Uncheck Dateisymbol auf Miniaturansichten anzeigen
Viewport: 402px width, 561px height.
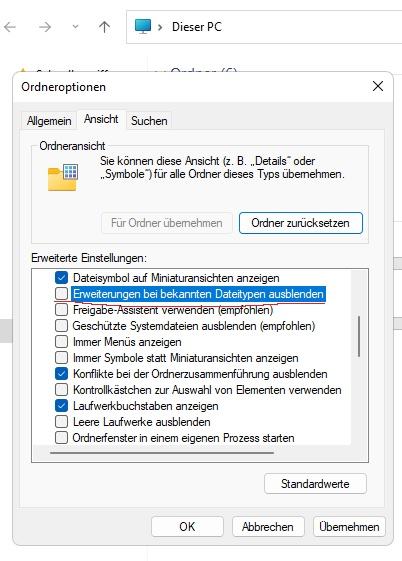pyautogui.click(x=62, y=278)
